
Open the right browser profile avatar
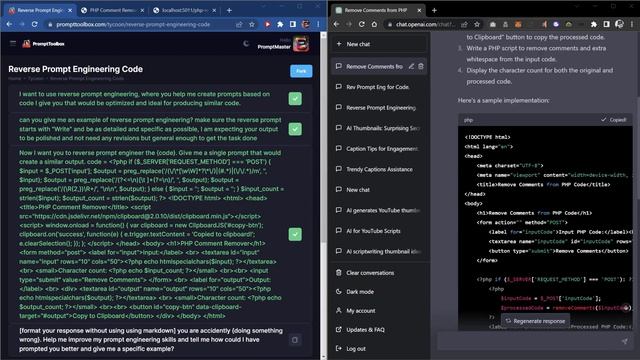tap(619, 24)
